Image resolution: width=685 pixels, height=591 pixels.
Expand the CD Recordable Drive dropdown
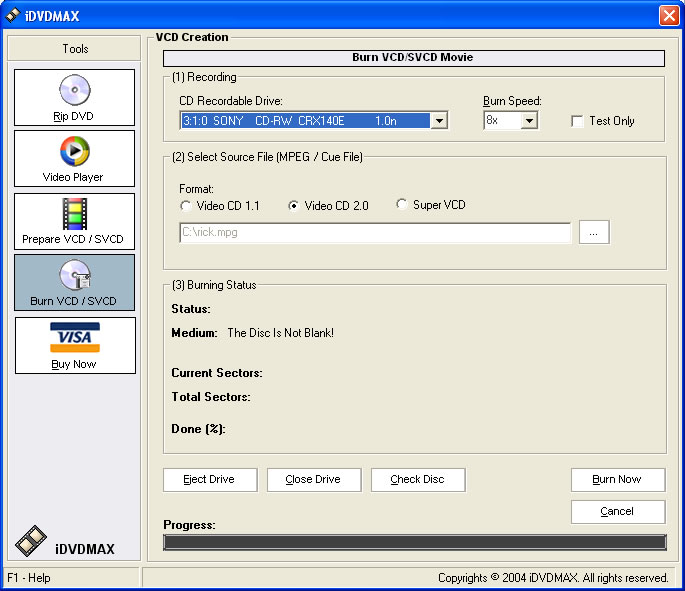coord(439,121)
